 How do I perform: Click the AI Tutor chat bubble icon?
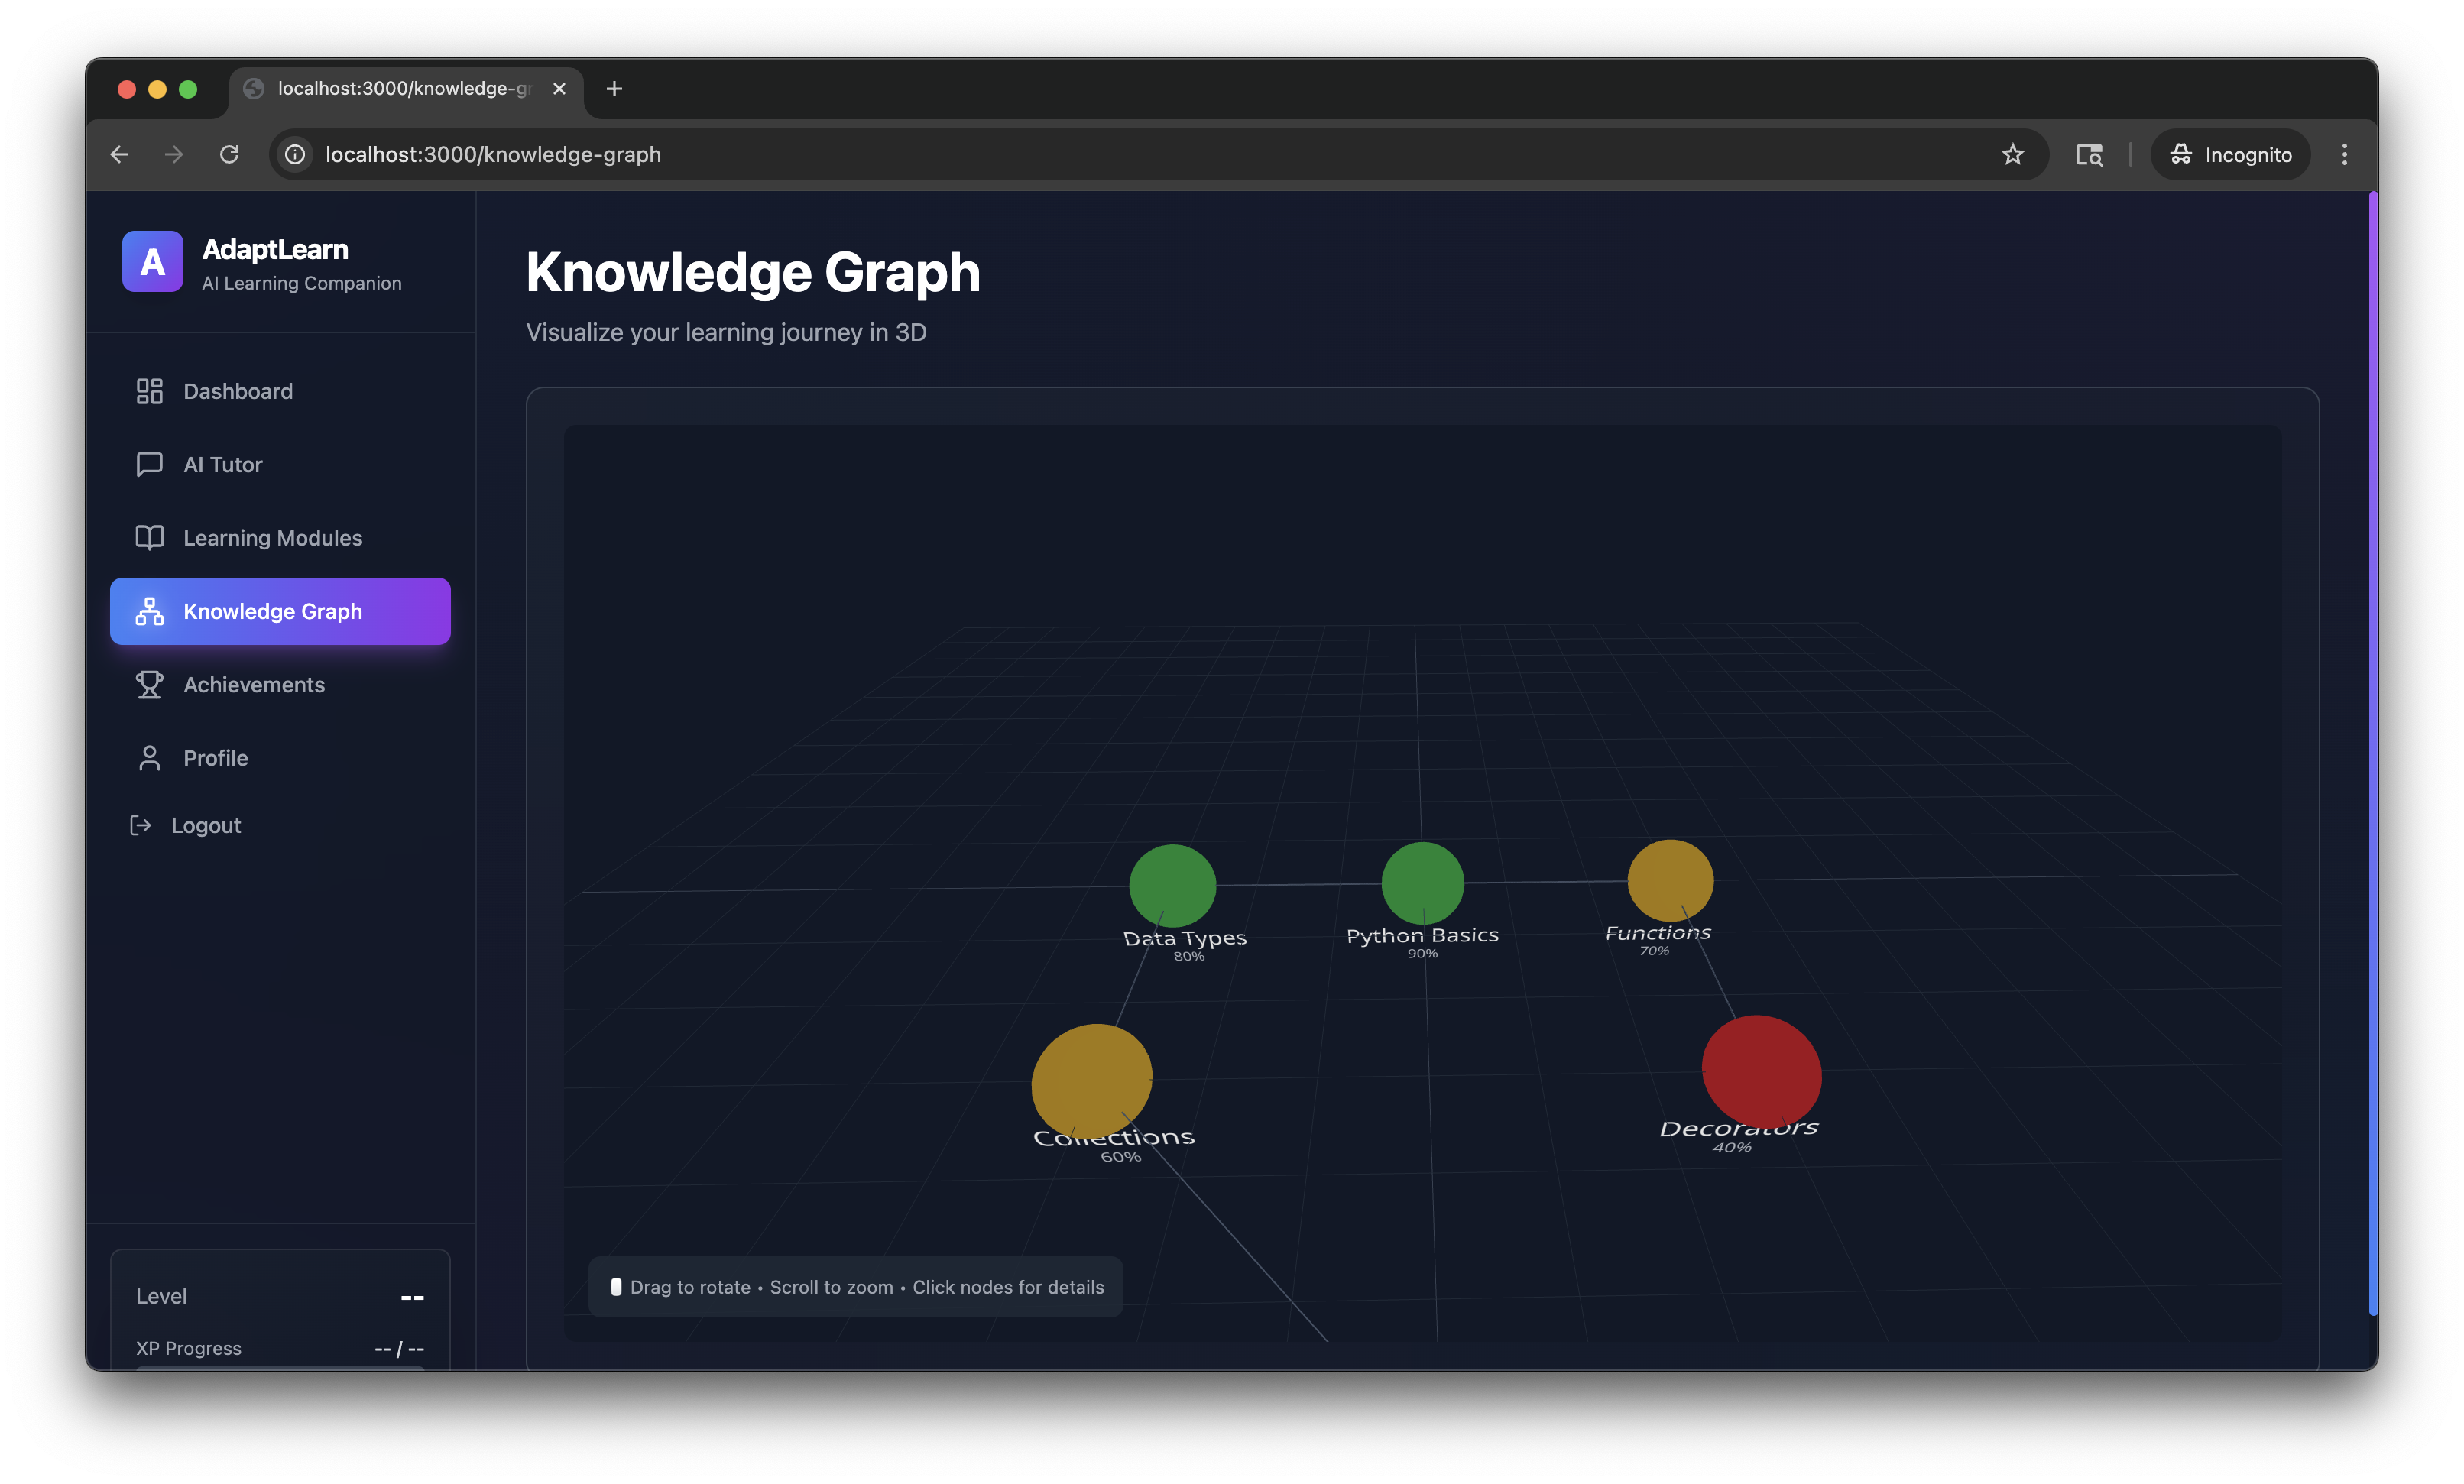pos(149,464)
